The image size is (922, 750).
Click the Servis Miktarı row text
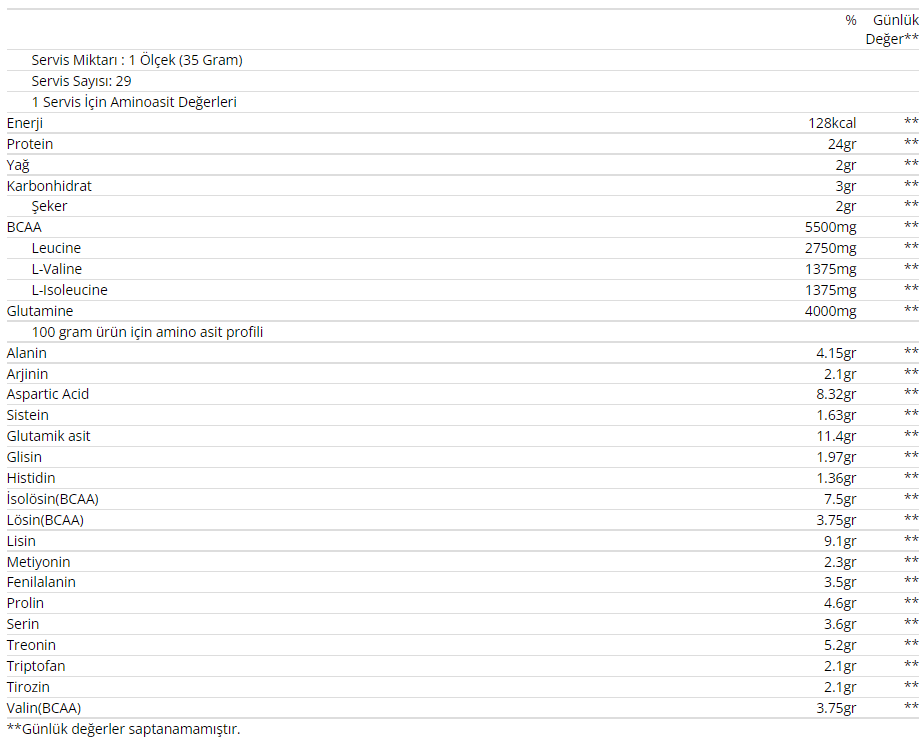pos(137,60)
